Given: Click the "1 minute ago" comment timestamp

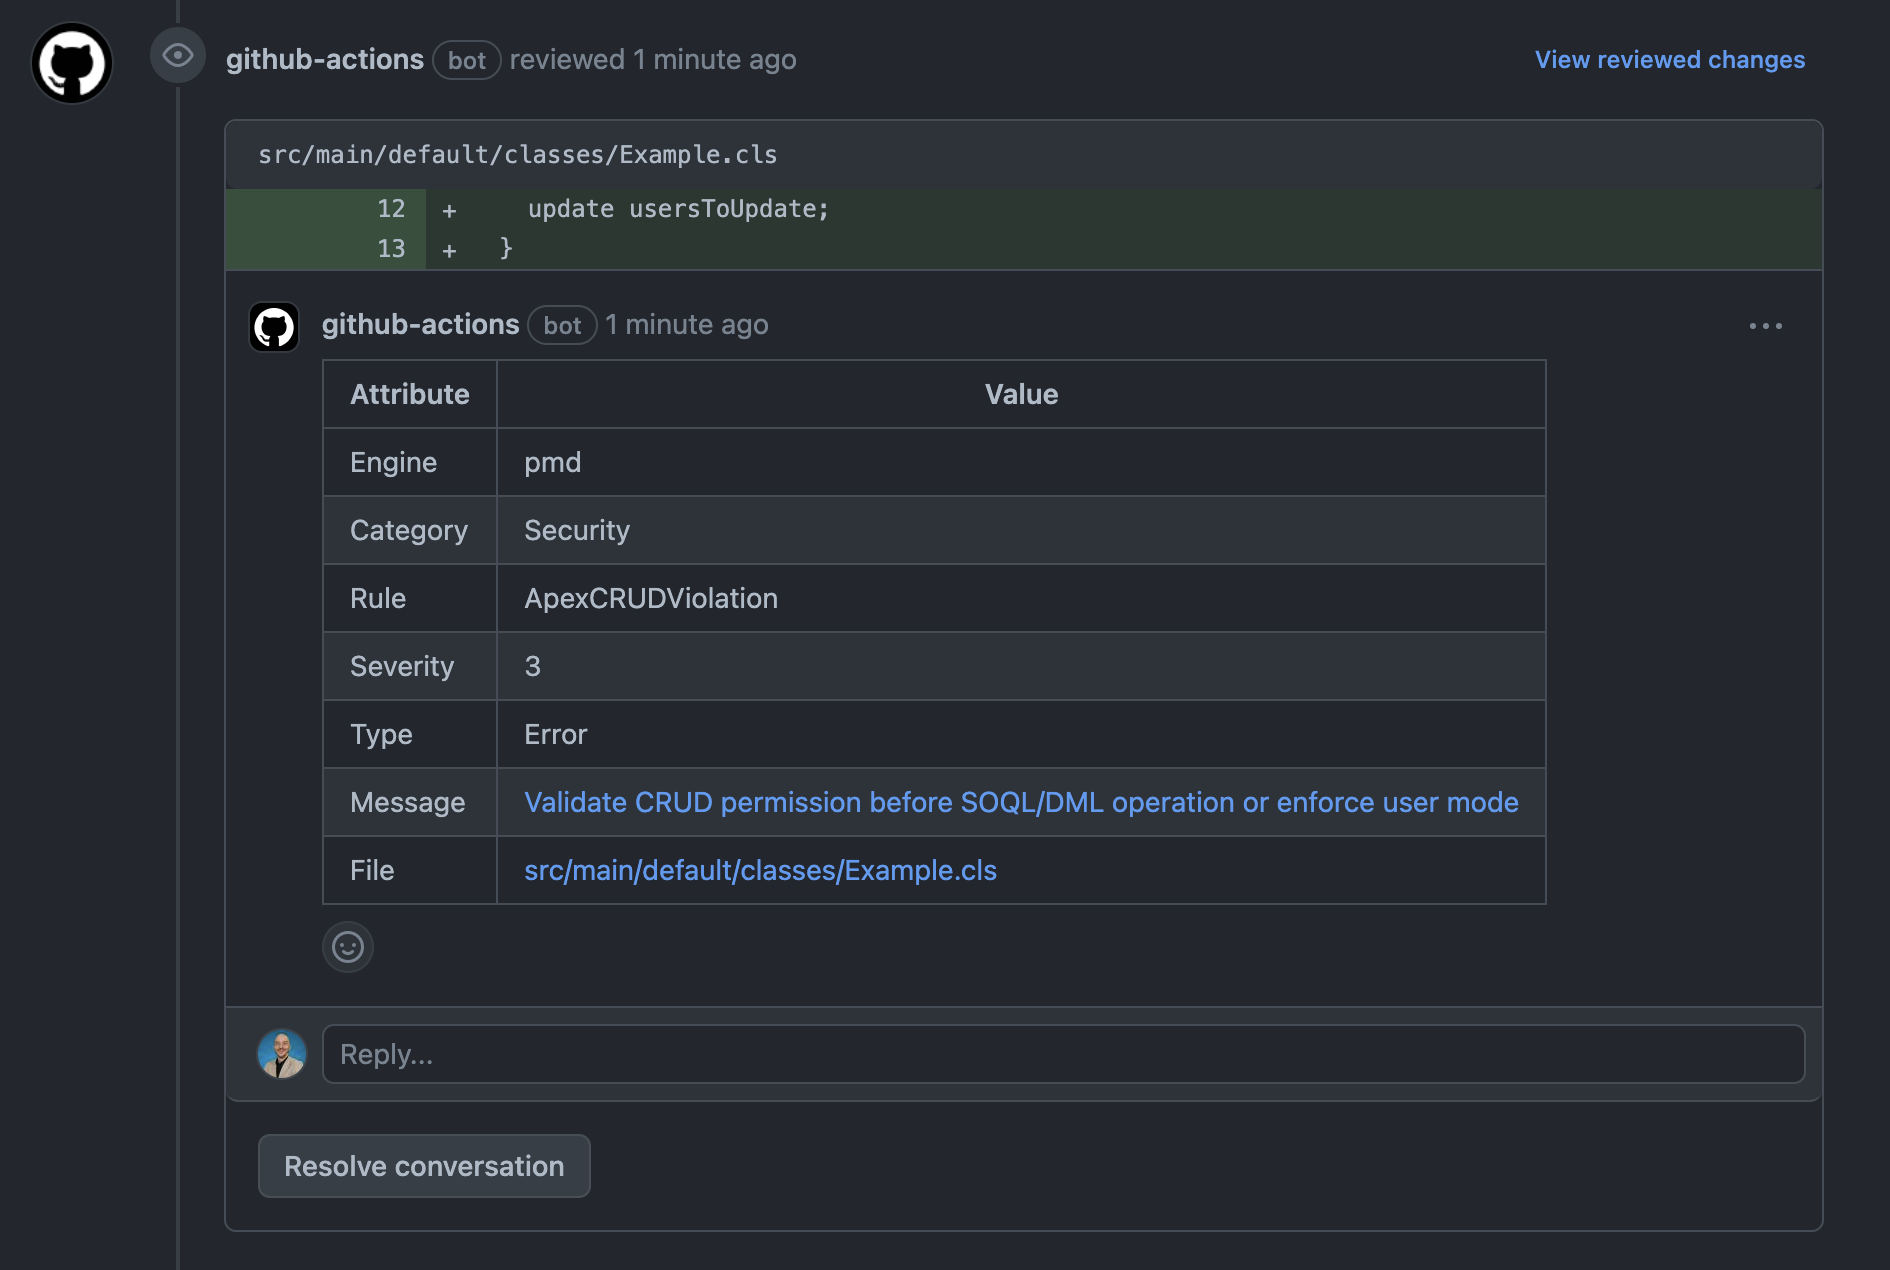Looking at the screenshot, I should click(x=687, y=325).
